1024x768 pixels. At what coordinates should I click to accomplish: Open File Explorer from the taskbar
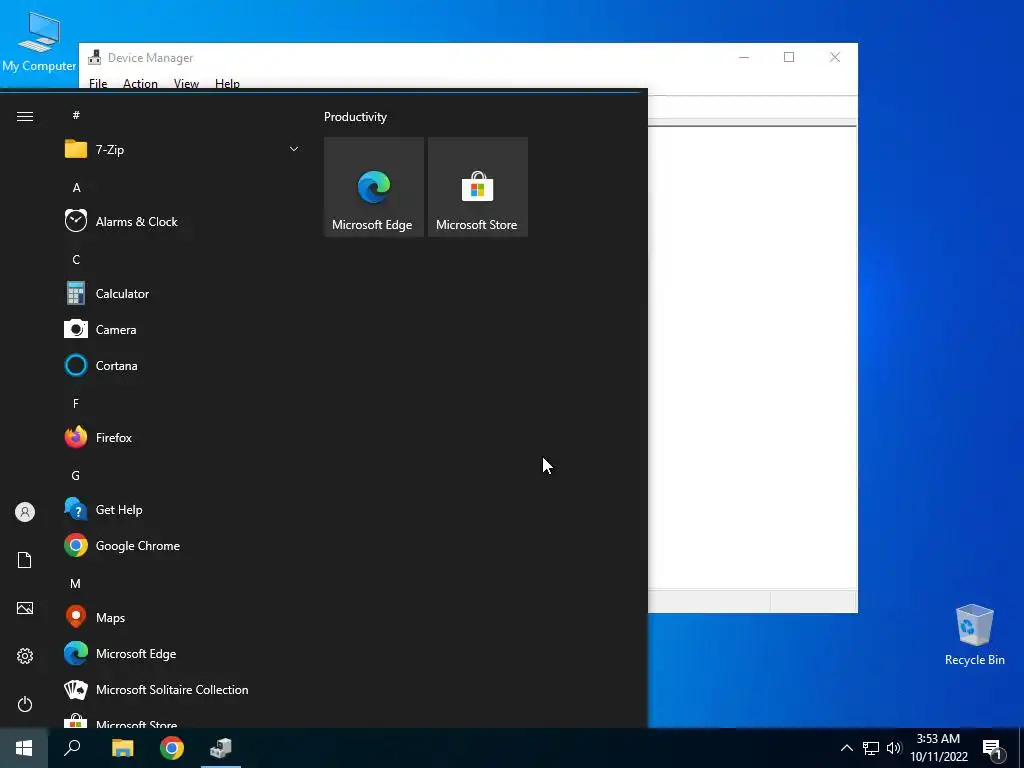click(122, 748)
